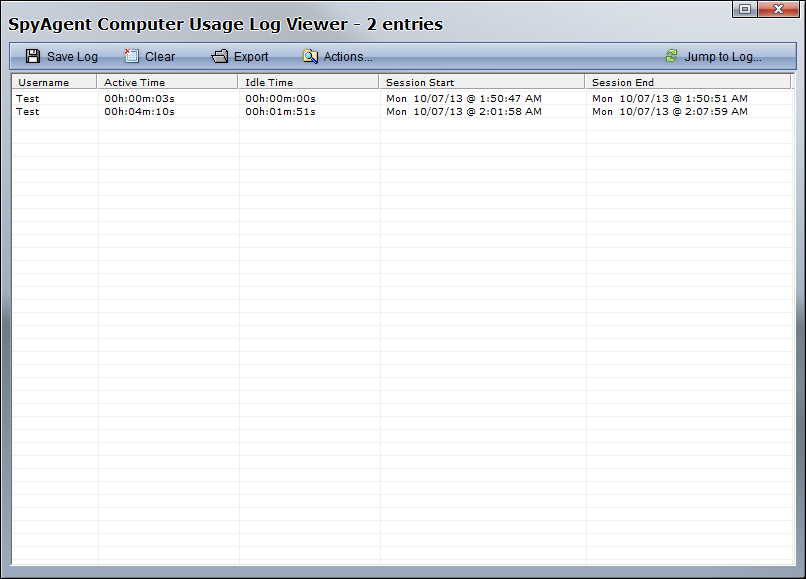Click the Session Start column header
Viewport: 806px width, 579px height.
pyautogui.click(x=420, y=82)
